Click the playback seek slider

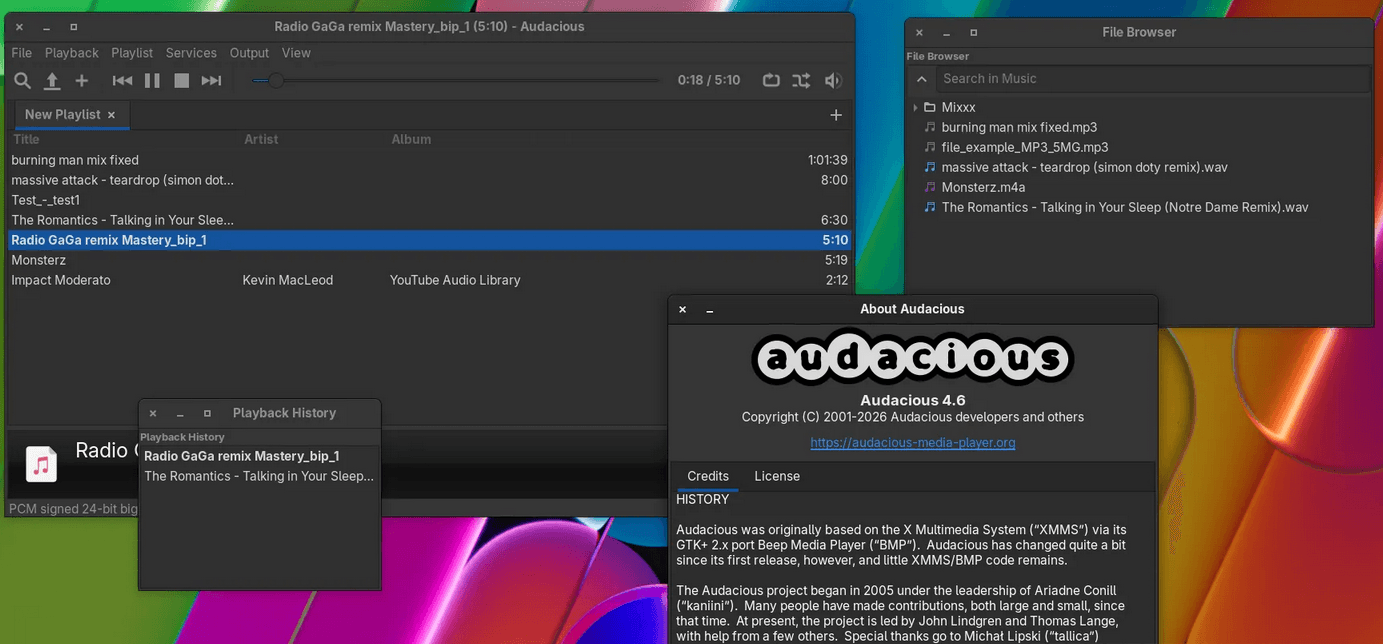[x=456, y=81]
